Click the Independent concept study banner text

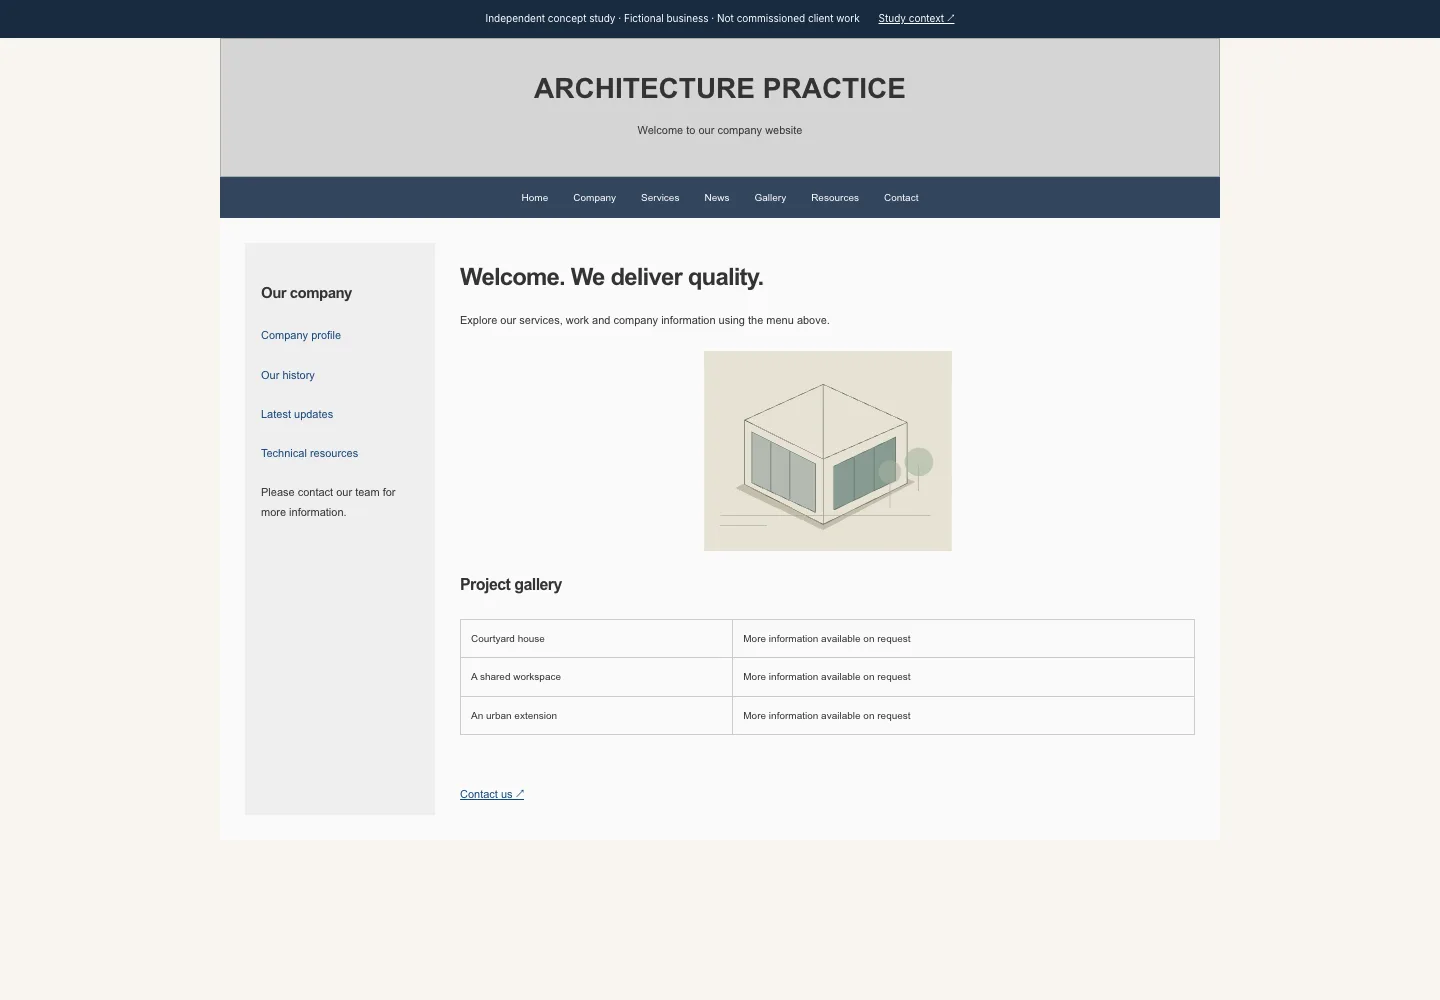tap(672, 18)
